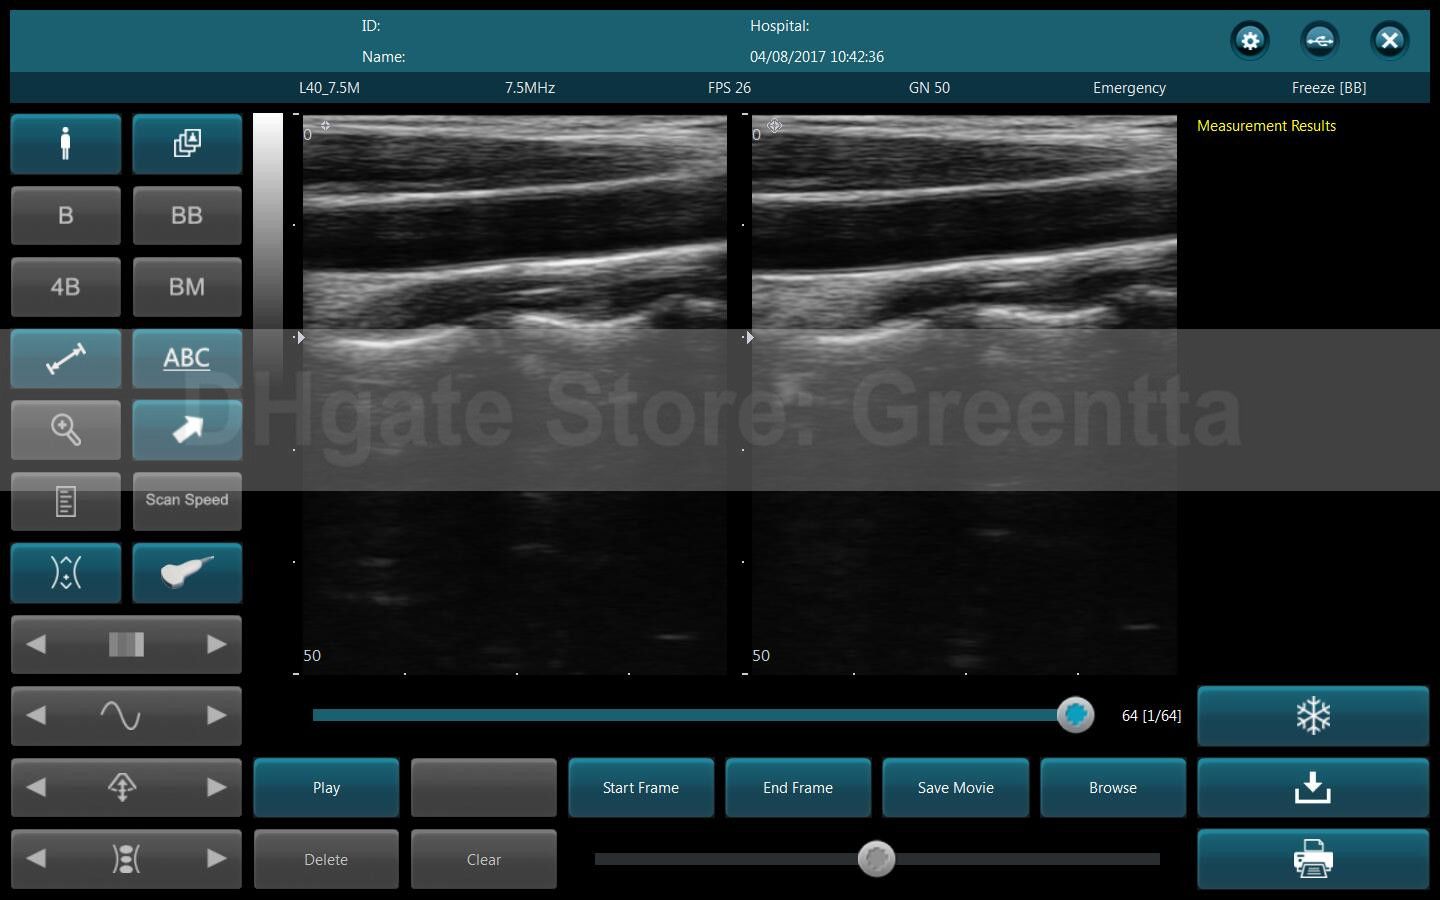Click the Freeze [BB] status label
1440x900 pixels.
[1329, 88]
